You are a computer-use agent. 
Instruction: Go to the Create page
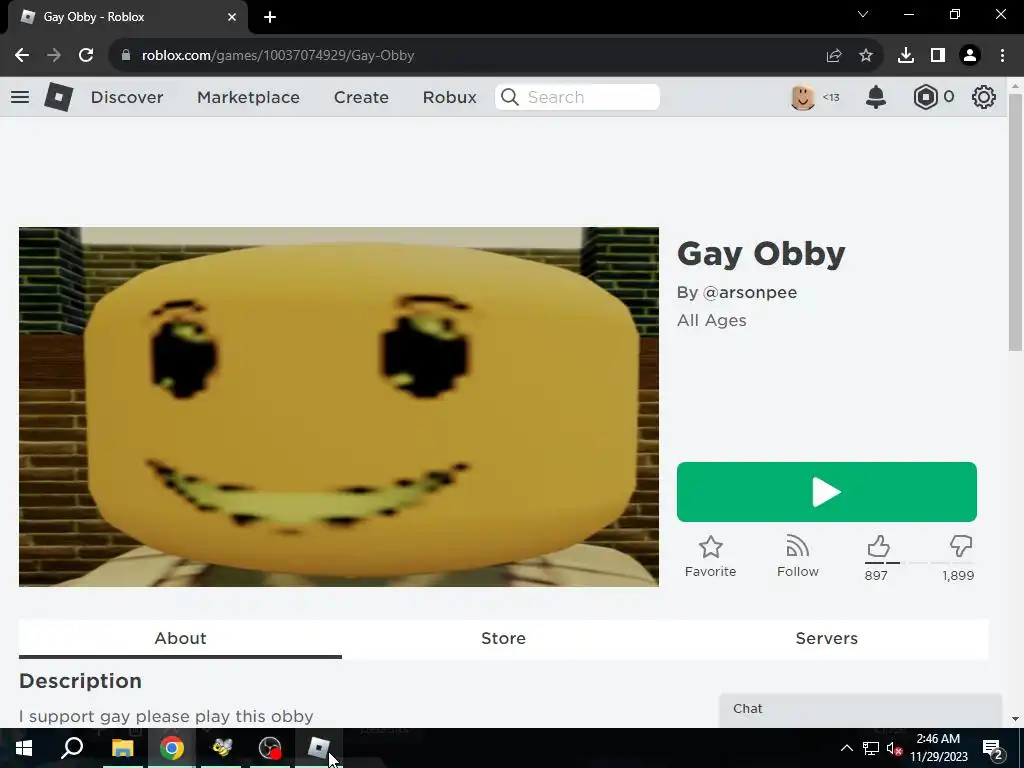pos(361,97)
